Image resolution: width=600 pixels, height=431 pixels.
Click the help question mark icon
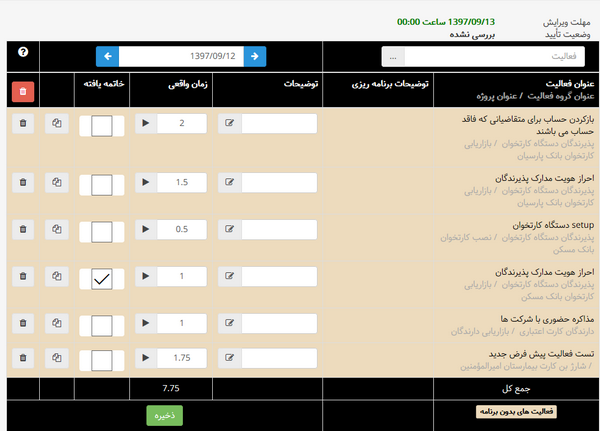pyautogui.click(x=23, y=52)
